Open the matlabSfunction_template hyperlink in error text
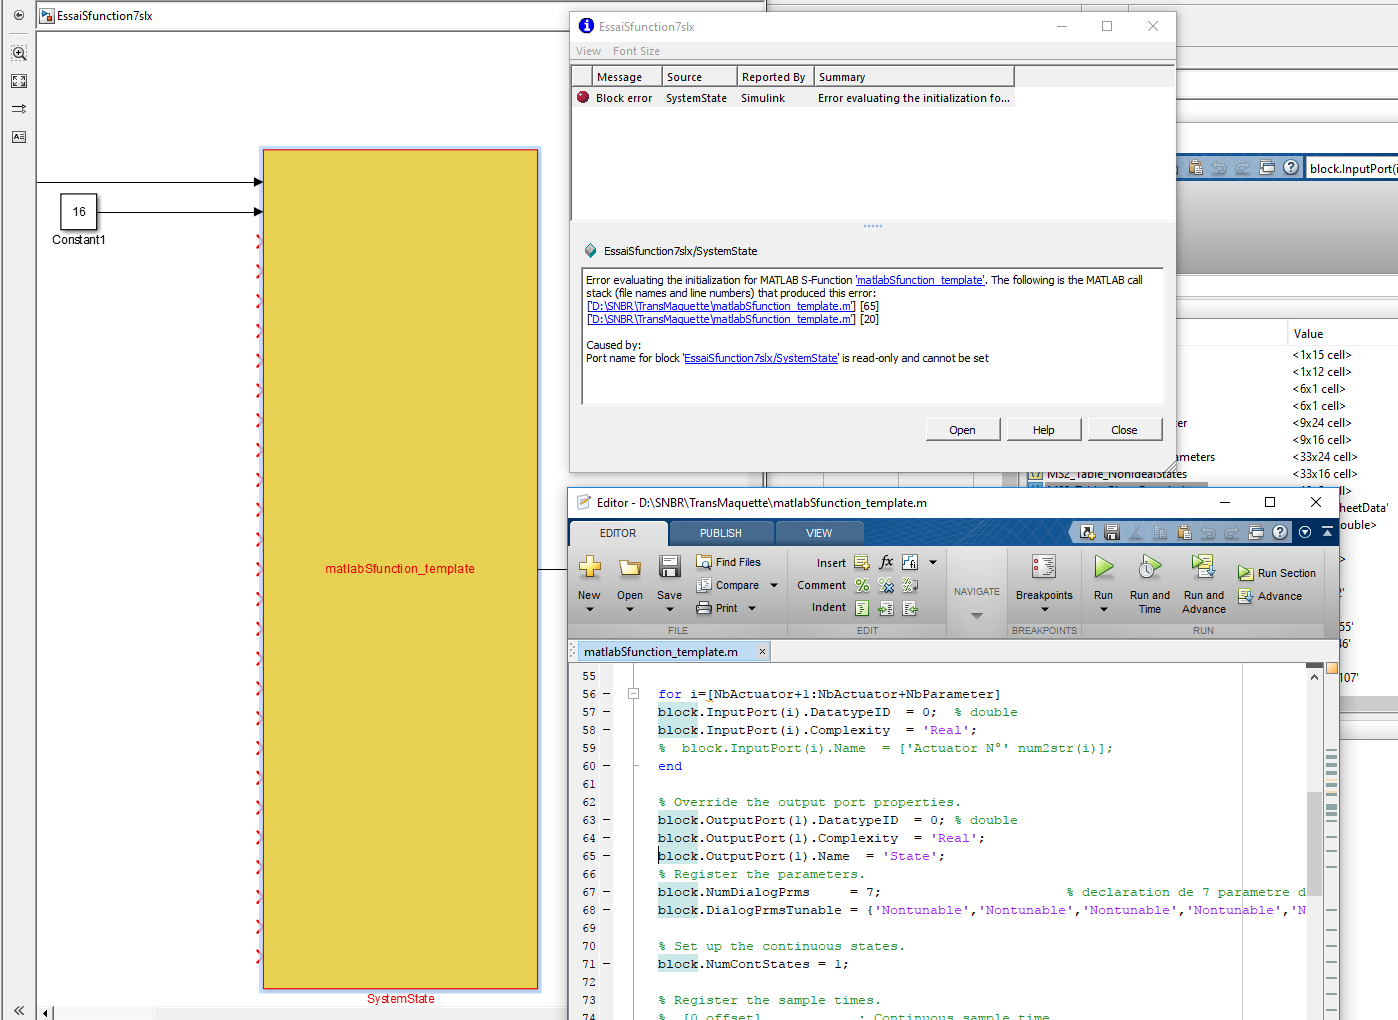Image resolution: width=1398 pixels, height=1020 pixels. coord(920,280)
